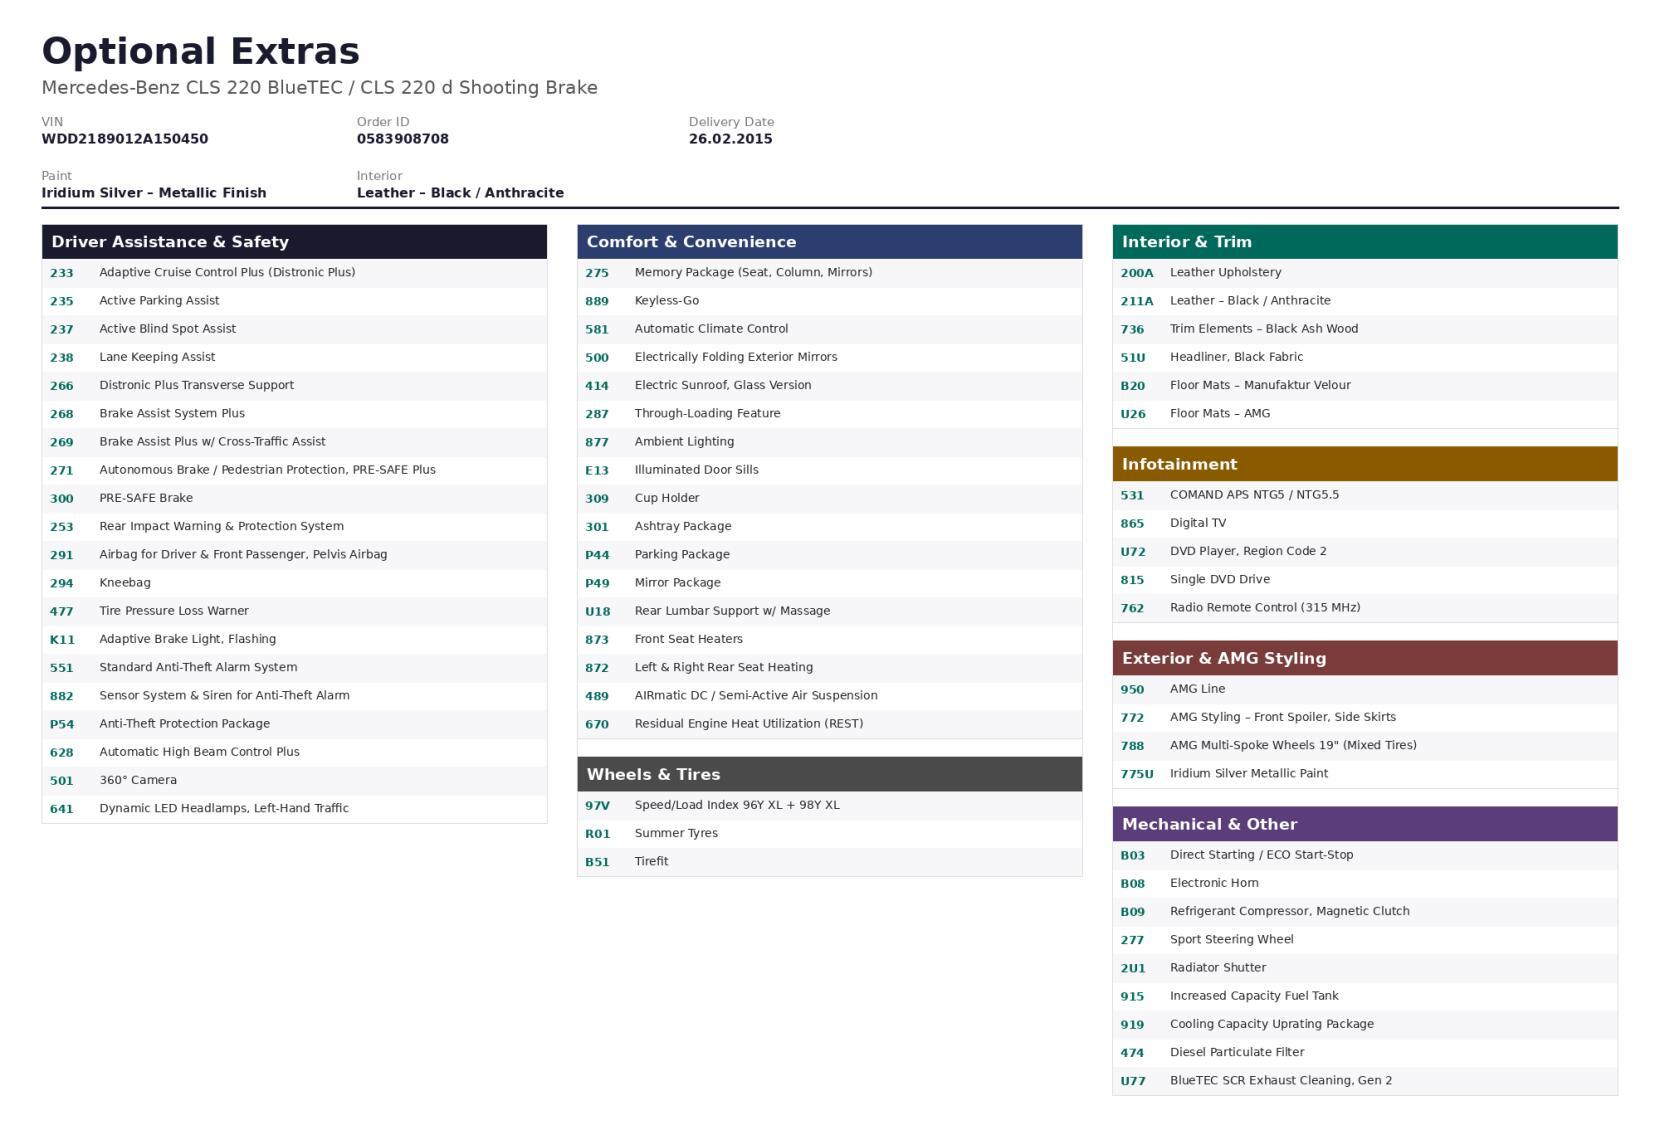Screen dimensions: 1660x1130
Task: Select the "Kneebag" row
Action: click(294, 583)
